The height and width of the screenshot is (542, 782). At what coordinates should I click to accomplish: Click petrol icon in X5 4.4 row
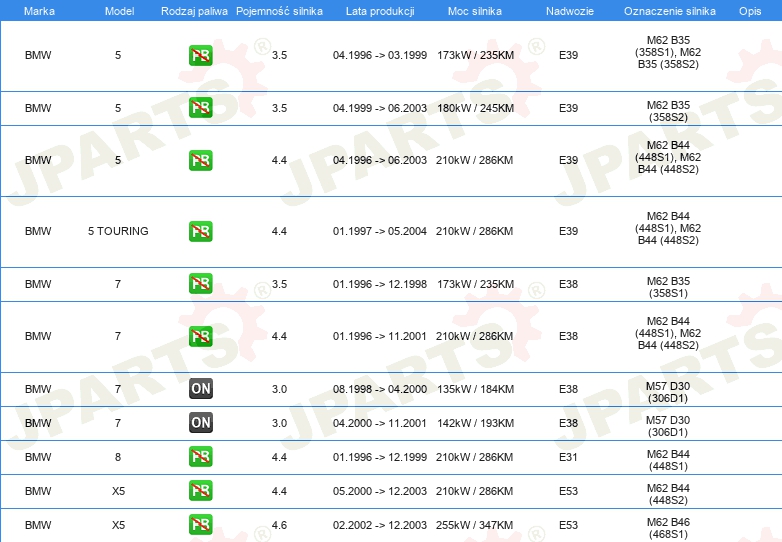[200, 491]
